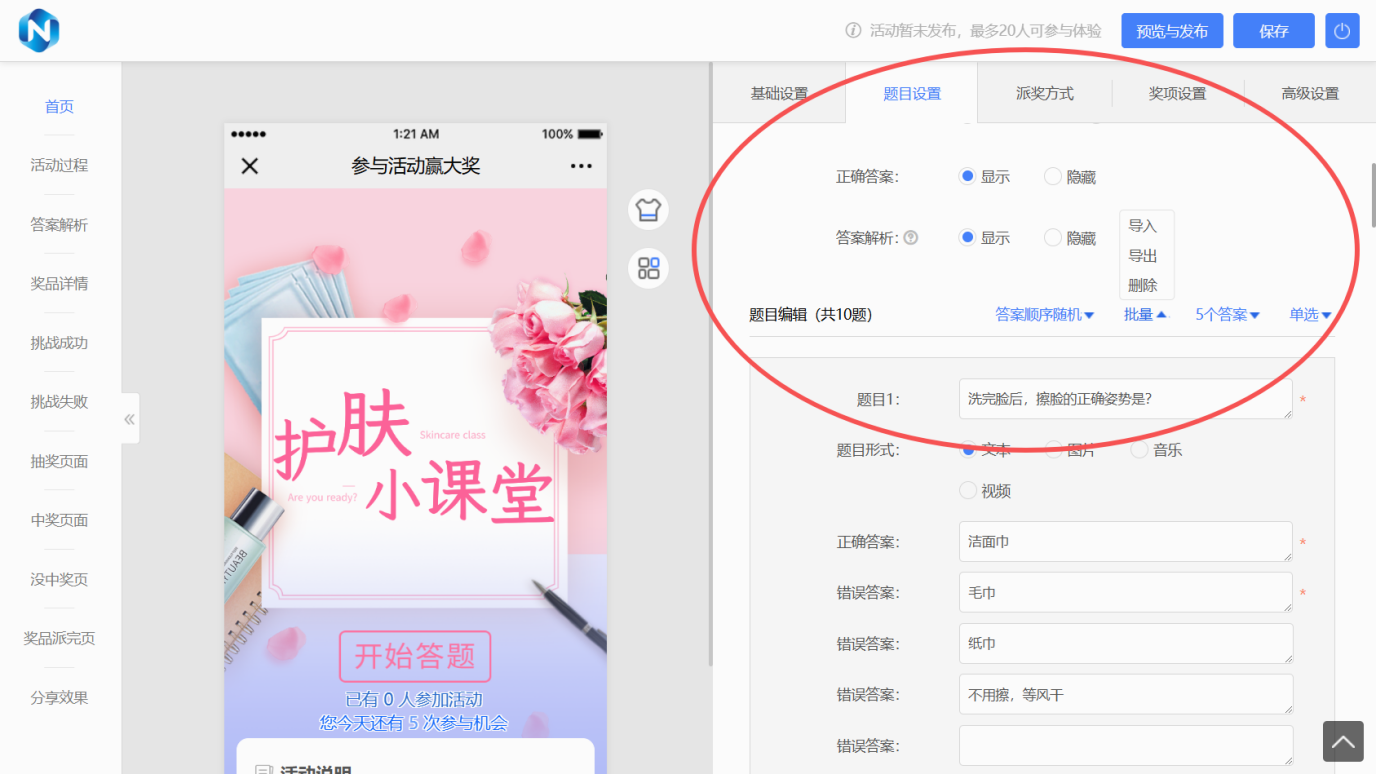Expand the 答案顺序随机 dropdown
This screenshot has width=1376, height=774.
coord(1044,315)
